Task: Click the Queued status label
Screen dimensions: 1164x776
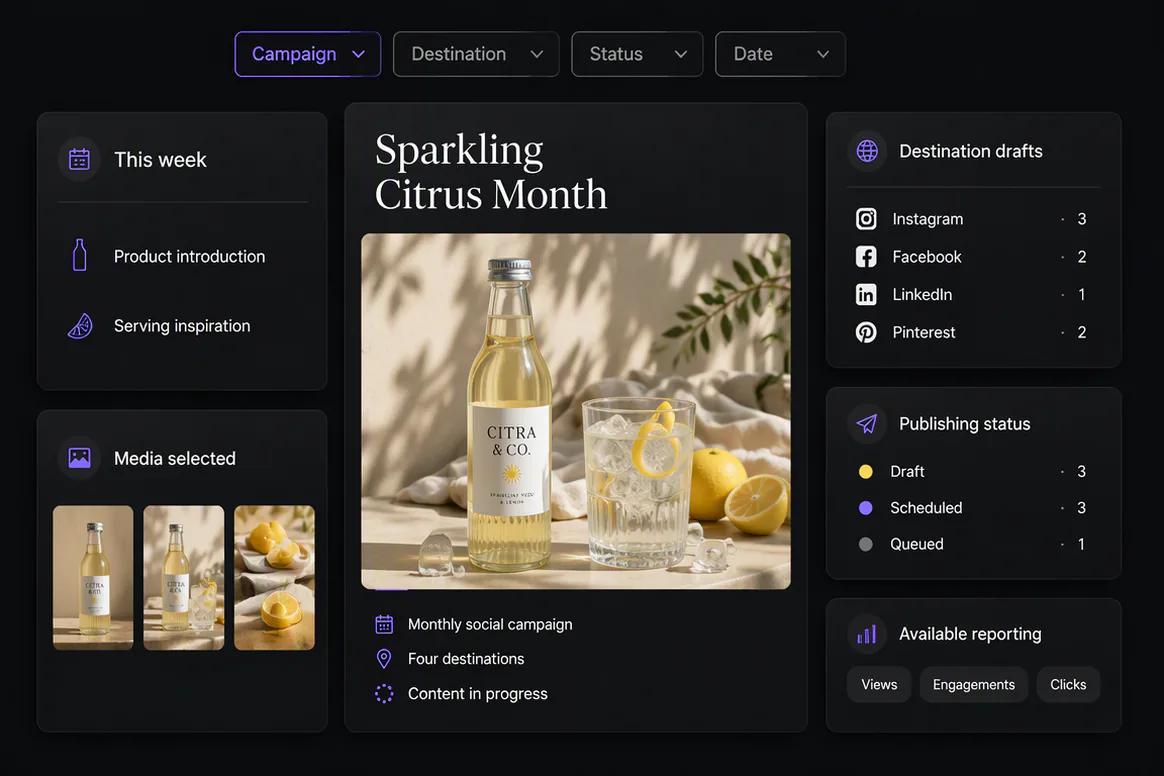Action: click(x=917, y=544)
